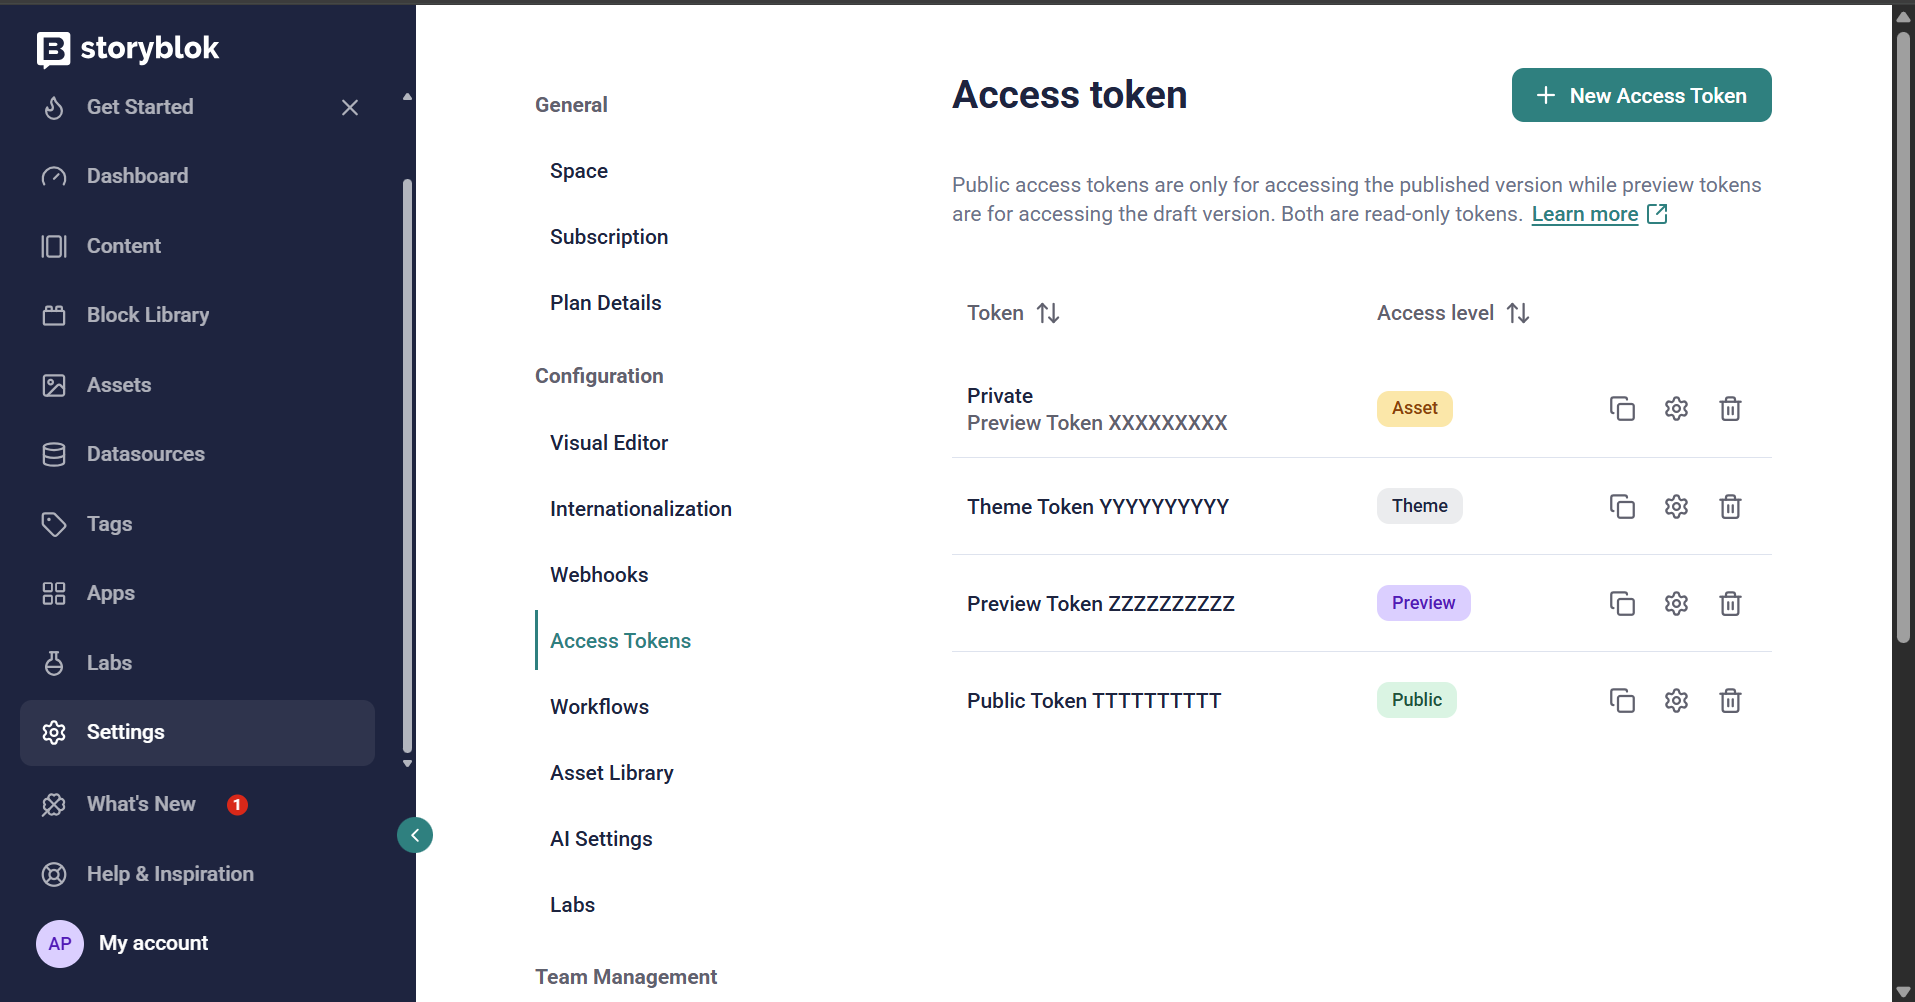This screenshot has width=1915, height=1002.
Task: Click the Apps grid icon
Action: [54, 593]
